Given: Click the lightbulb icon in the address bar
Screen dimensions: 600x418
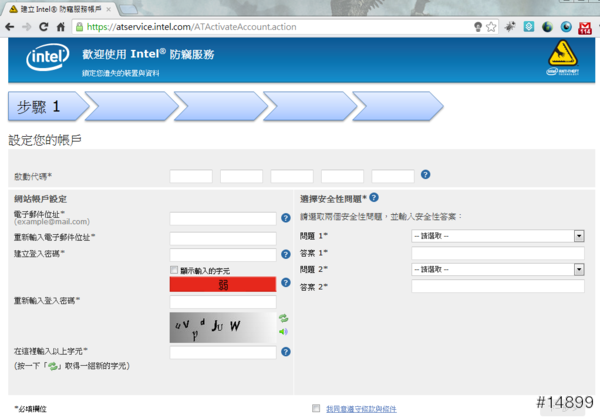Looking at the screenshot, I should (478, 27).
